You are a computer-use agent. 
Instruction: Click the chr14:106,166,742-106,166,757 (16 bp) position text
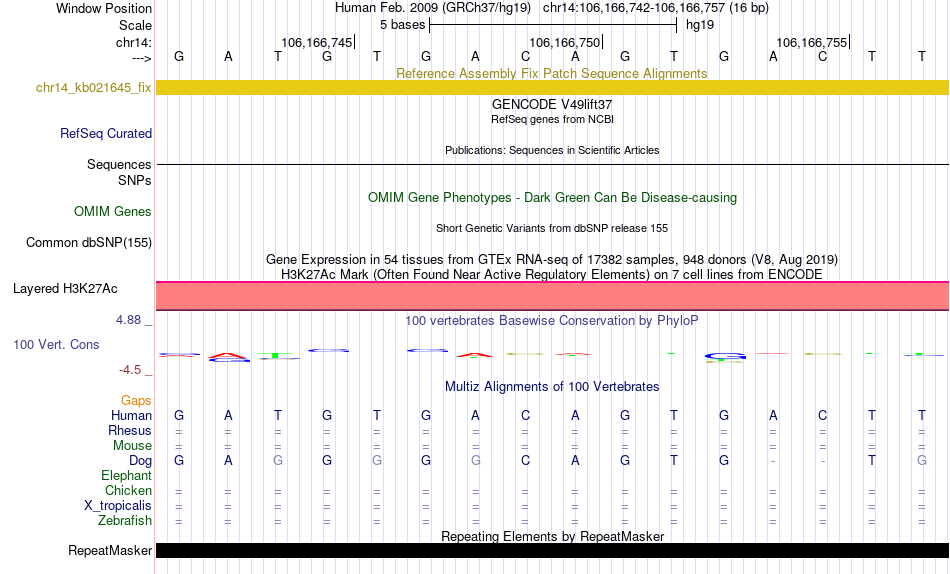click(x=656, y=8)
